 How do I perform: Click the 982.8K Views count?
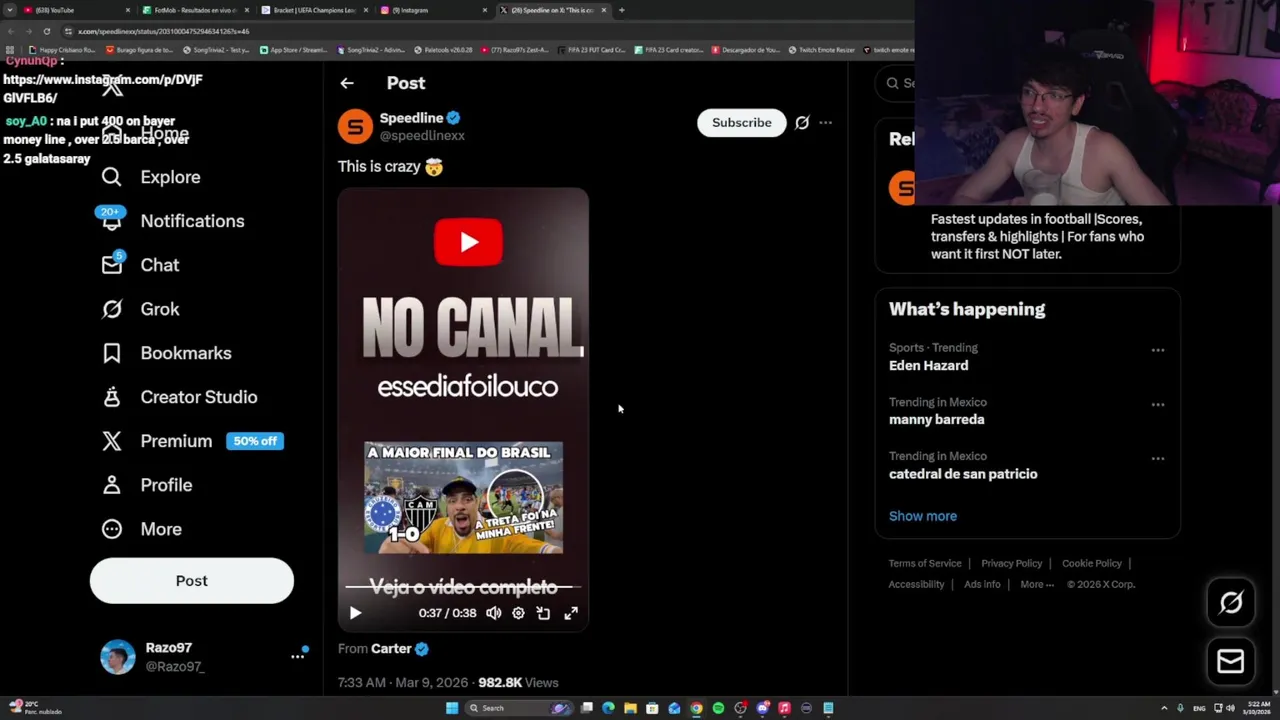(518, 683)
